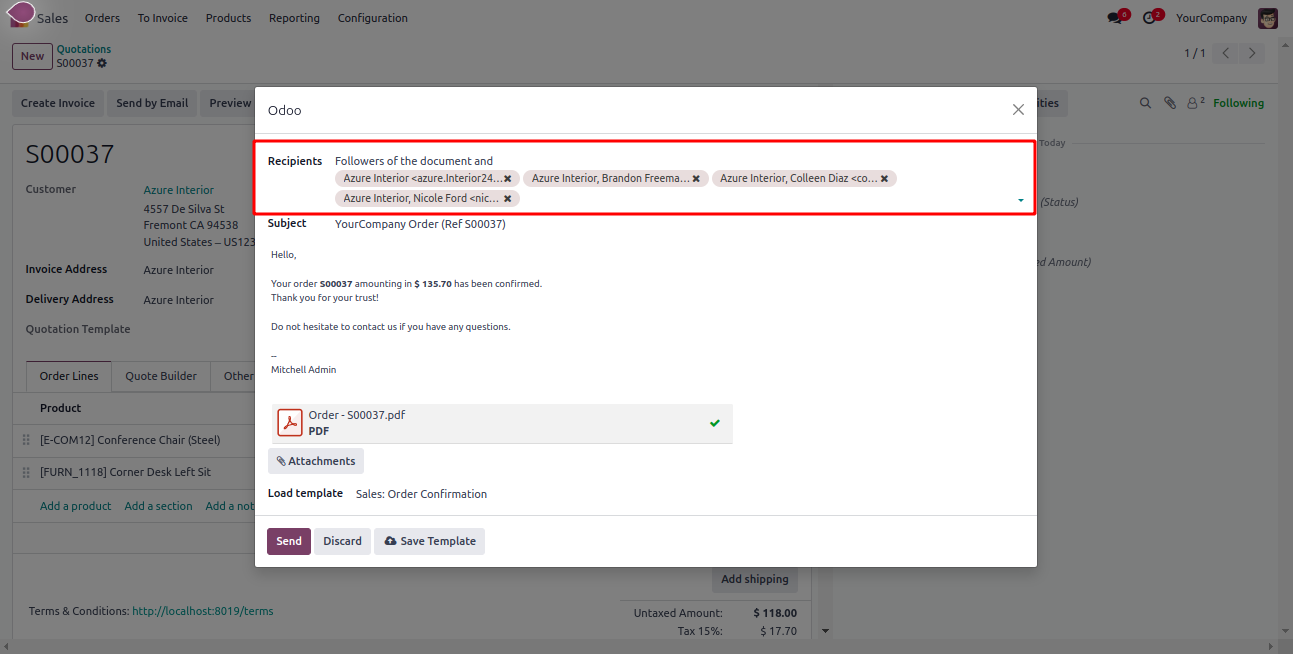The height and width of the screenshot is (654, 1293).
Task: Select [FURN_1118] Corner Desk Left Sit row
Action: click(135, 472)
